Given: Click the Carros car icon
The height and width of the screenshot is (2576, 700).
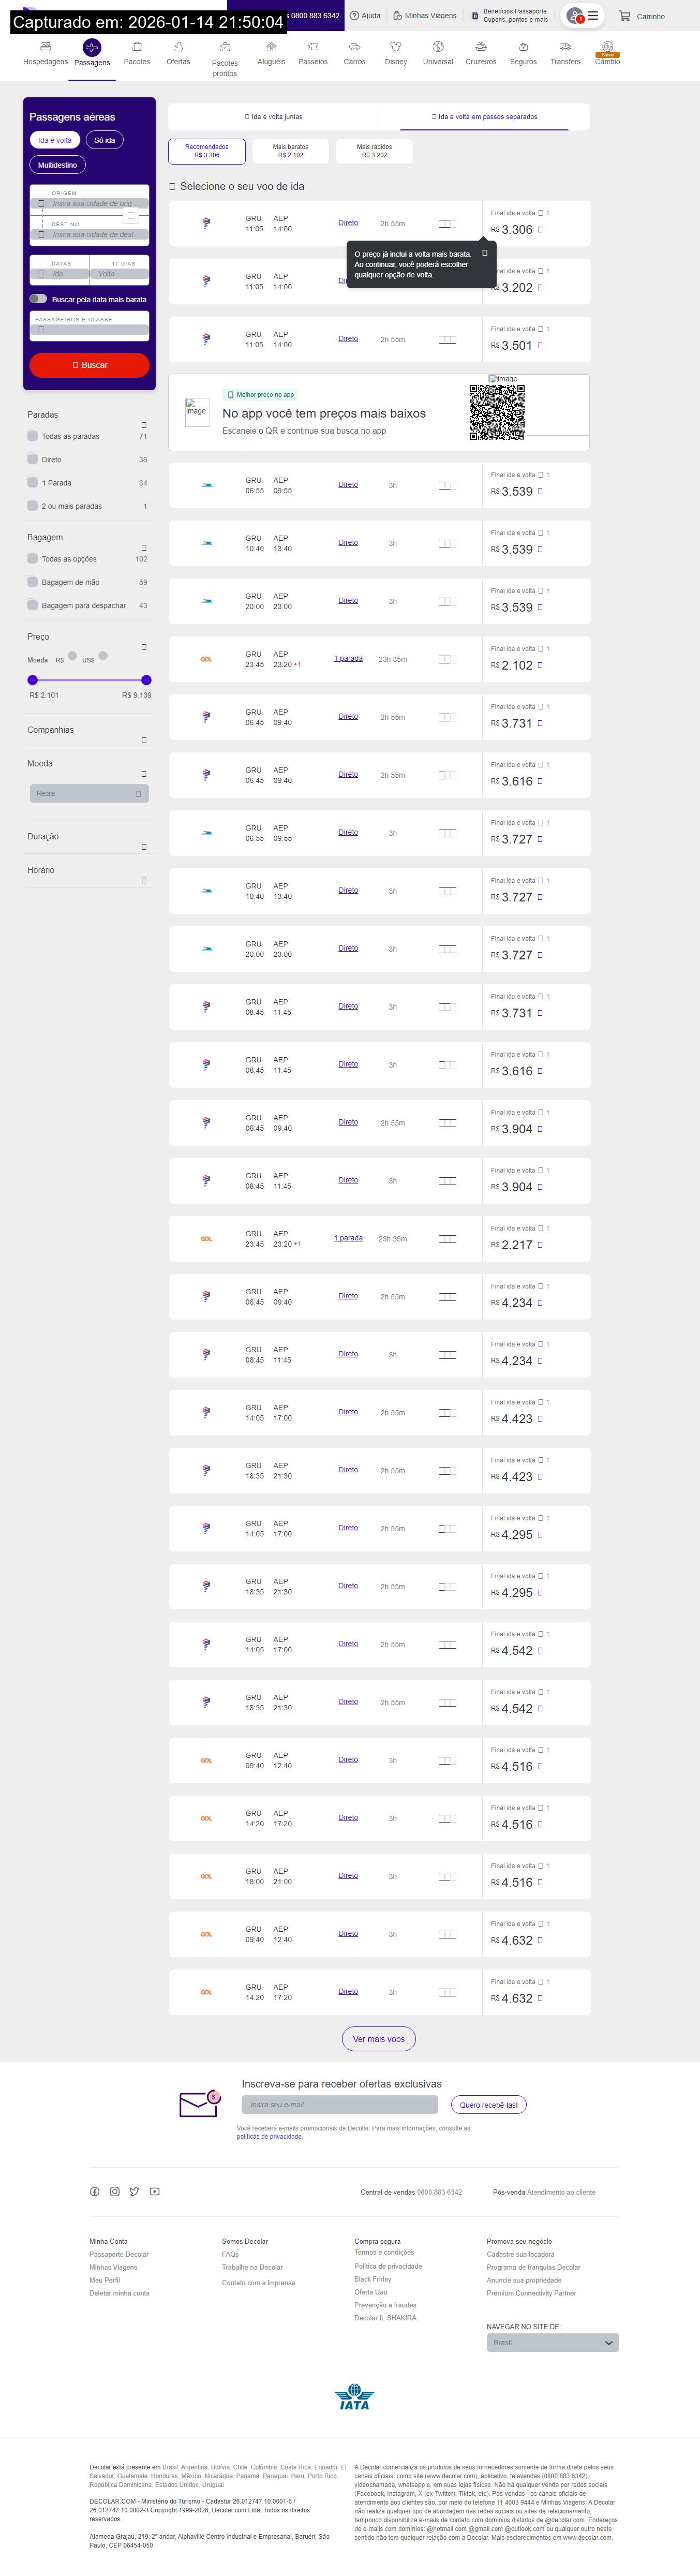Looking at the screenshot, I should [x=354, y=47].
